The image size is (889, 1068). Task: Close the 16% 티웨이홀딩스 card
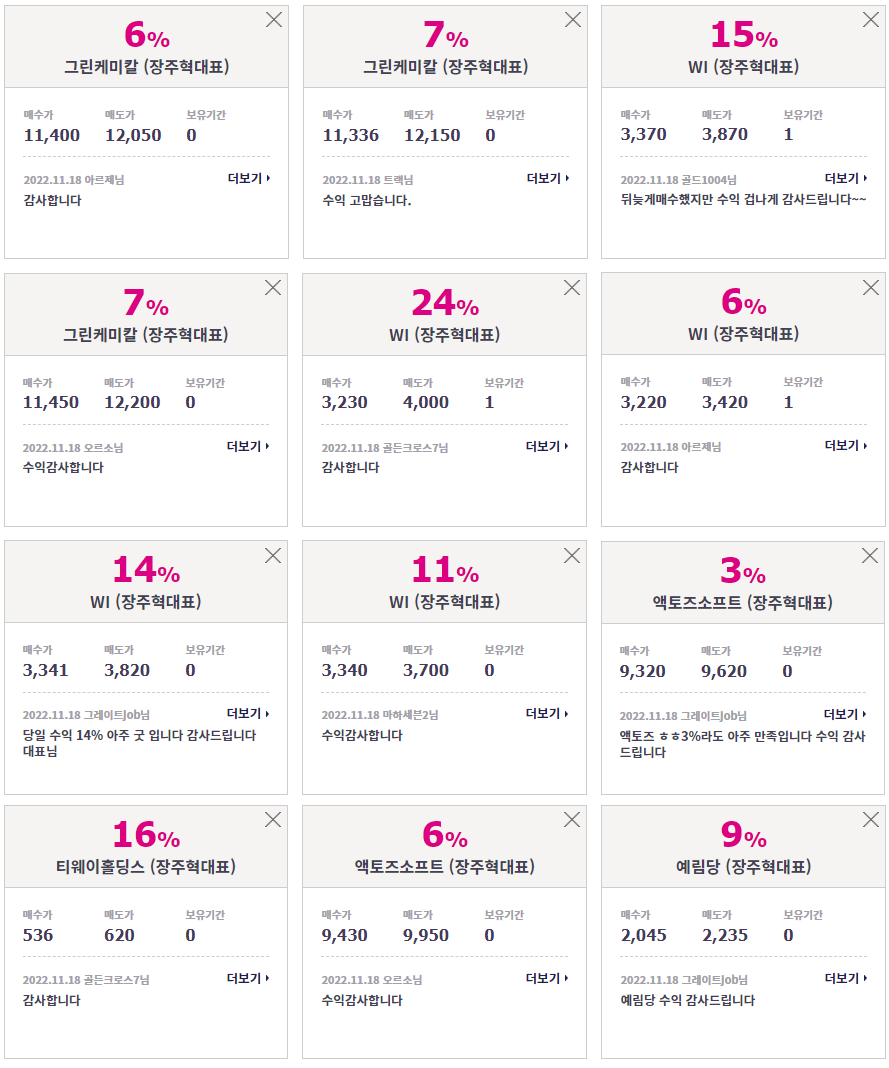[273, 819]
